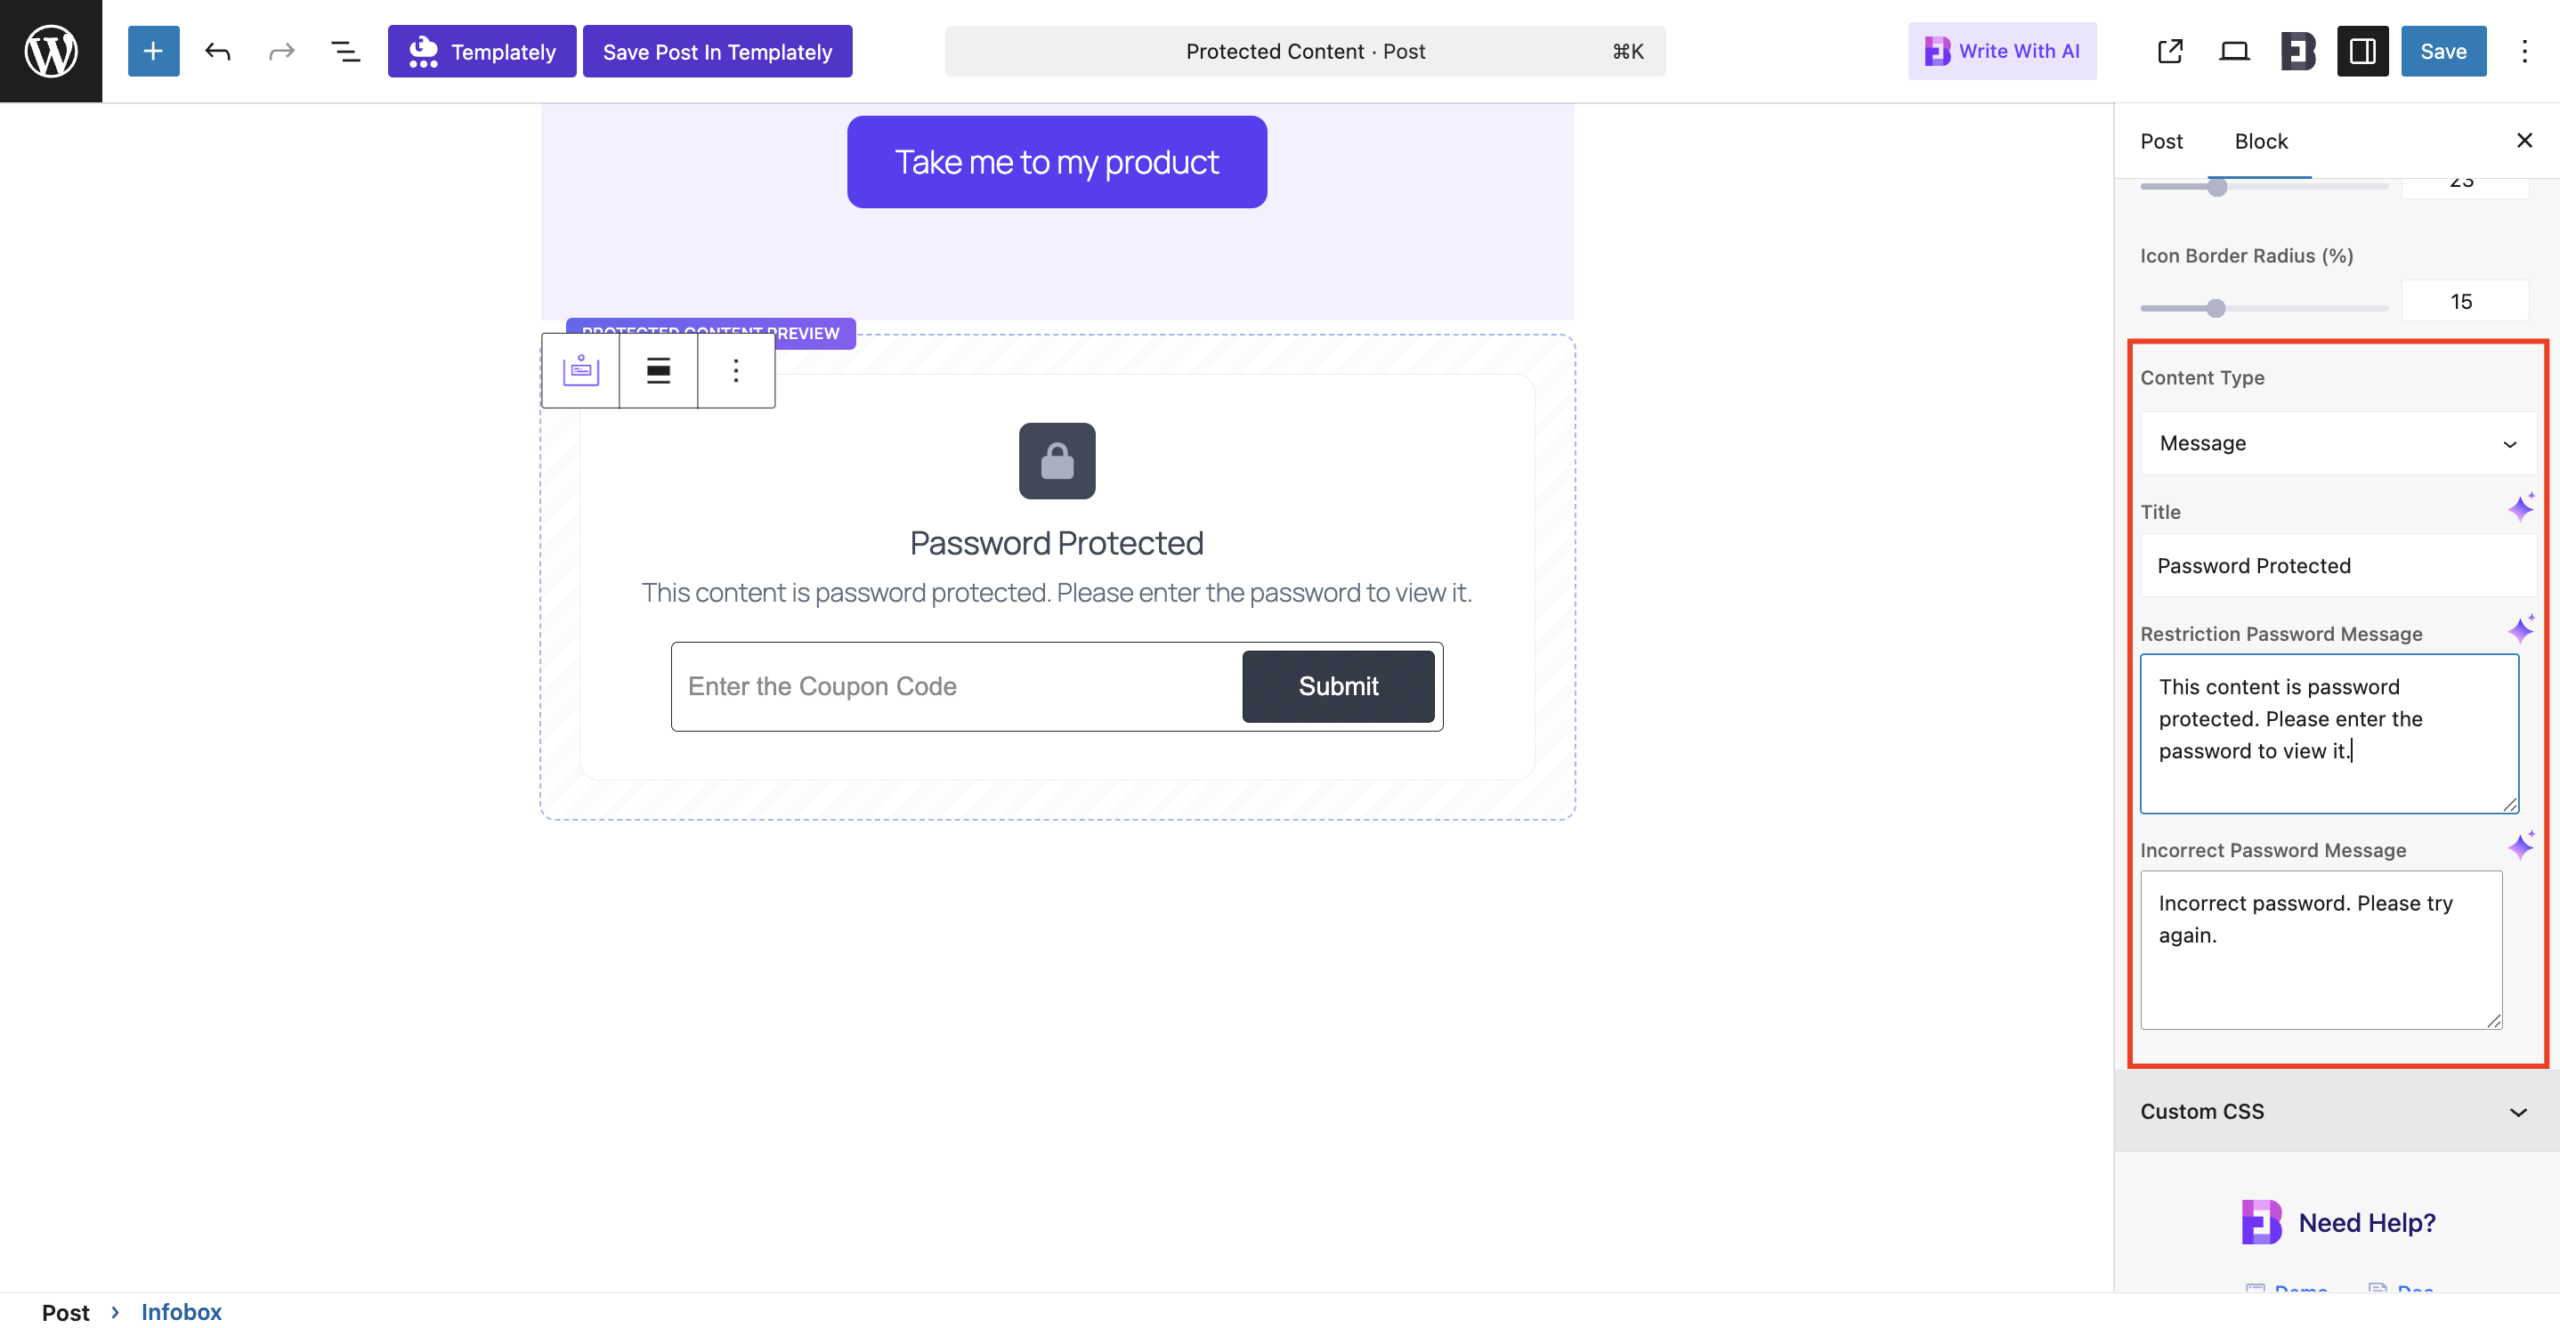Edit the Incorrect Password Message textarea

coord(2321,950)
